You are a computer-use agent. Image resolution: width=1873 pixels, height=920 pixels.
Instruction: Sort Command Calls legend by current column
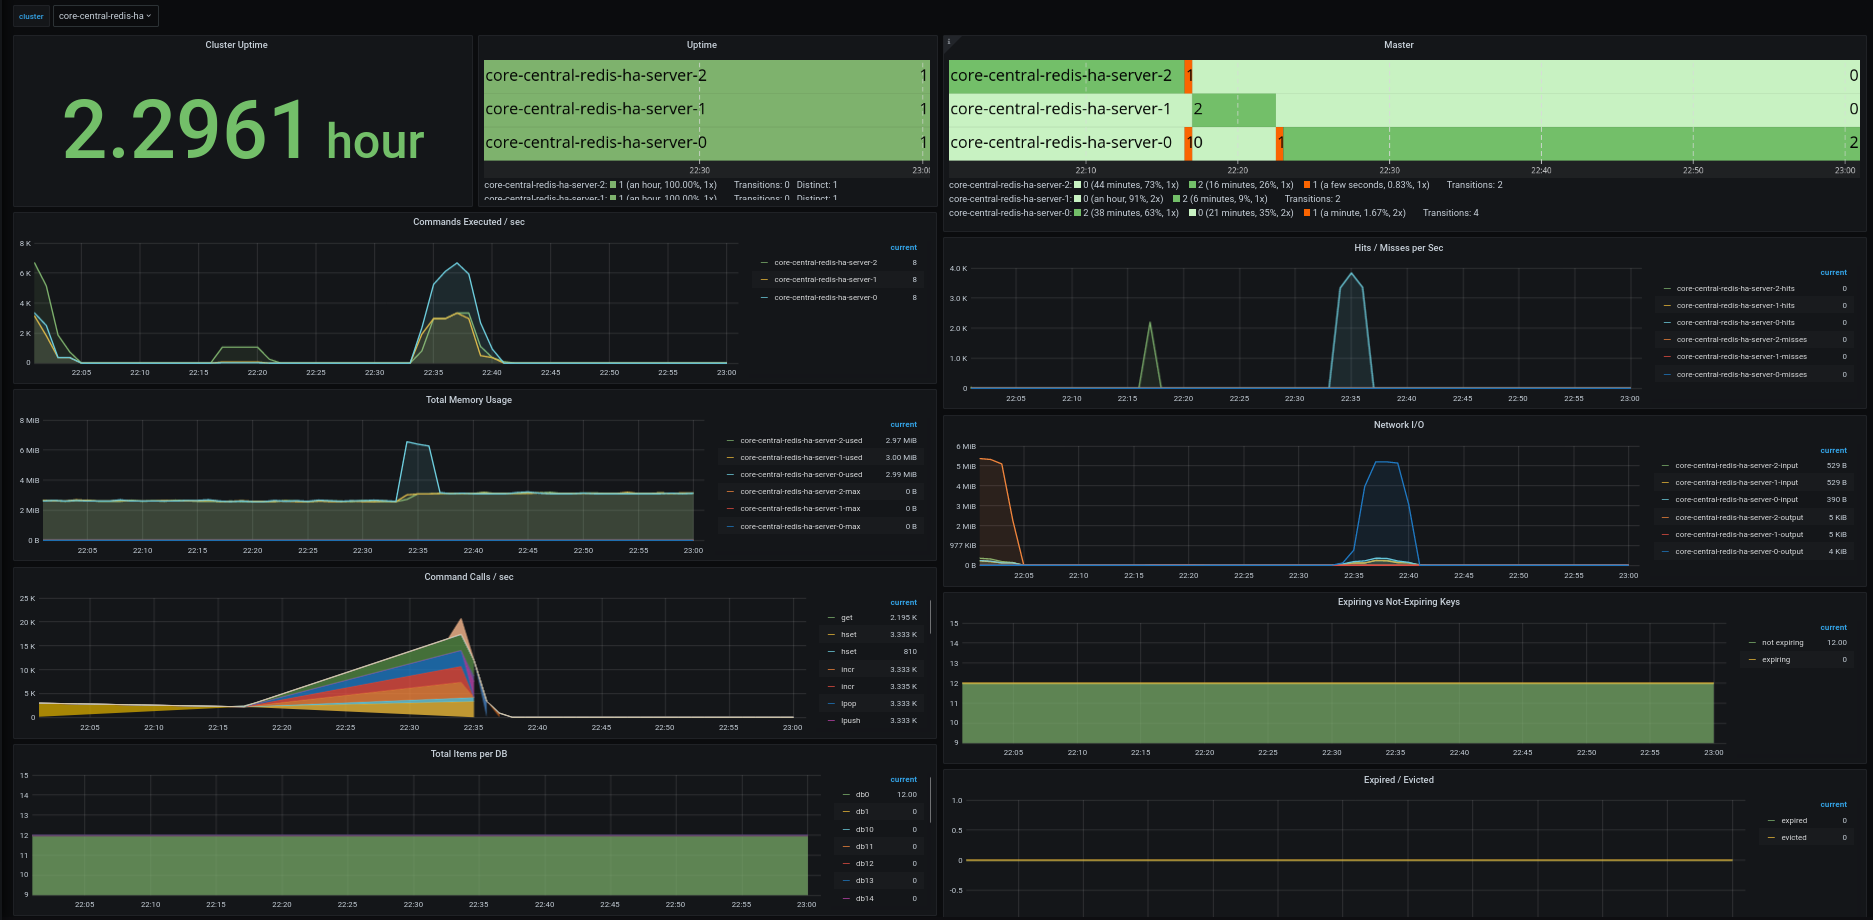tap(903, 603)
